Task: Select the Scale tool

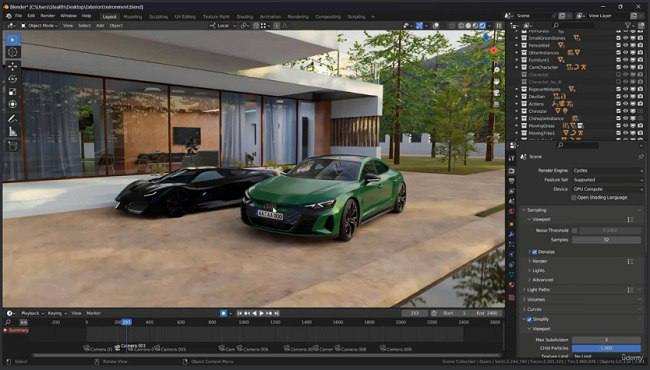Action: [x=12, y=92]
